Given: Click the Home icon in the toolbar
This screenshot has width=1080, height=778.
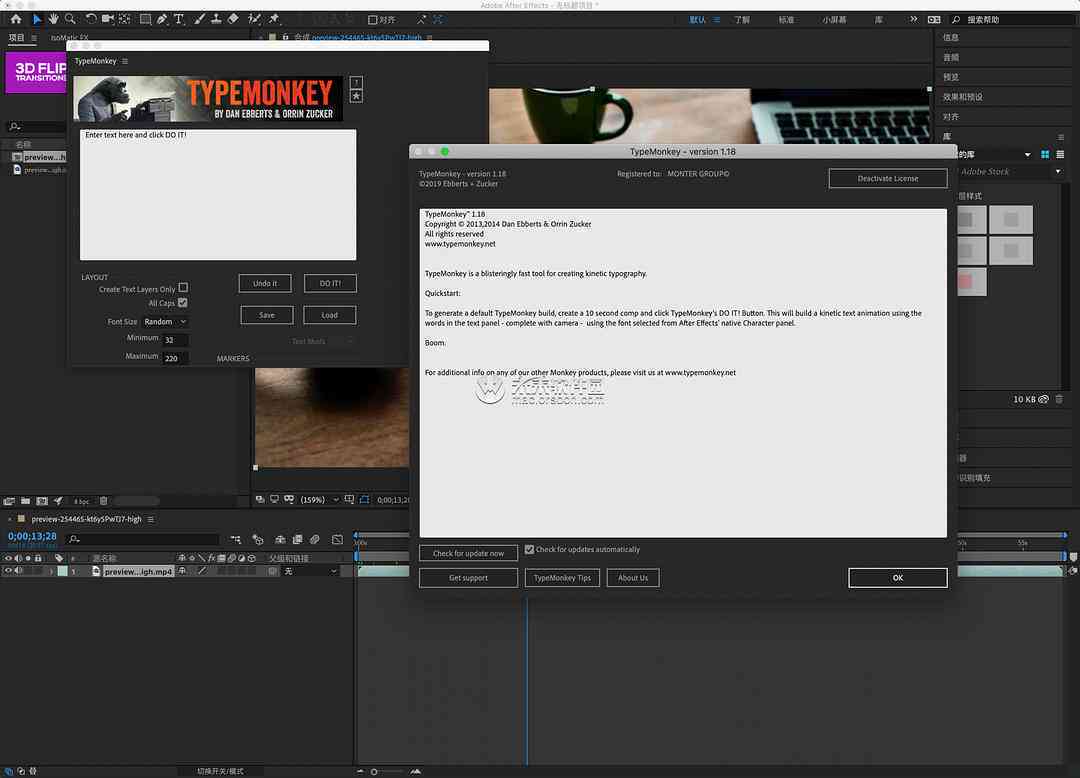Looking at the screenshot, I should coord(16,19).
